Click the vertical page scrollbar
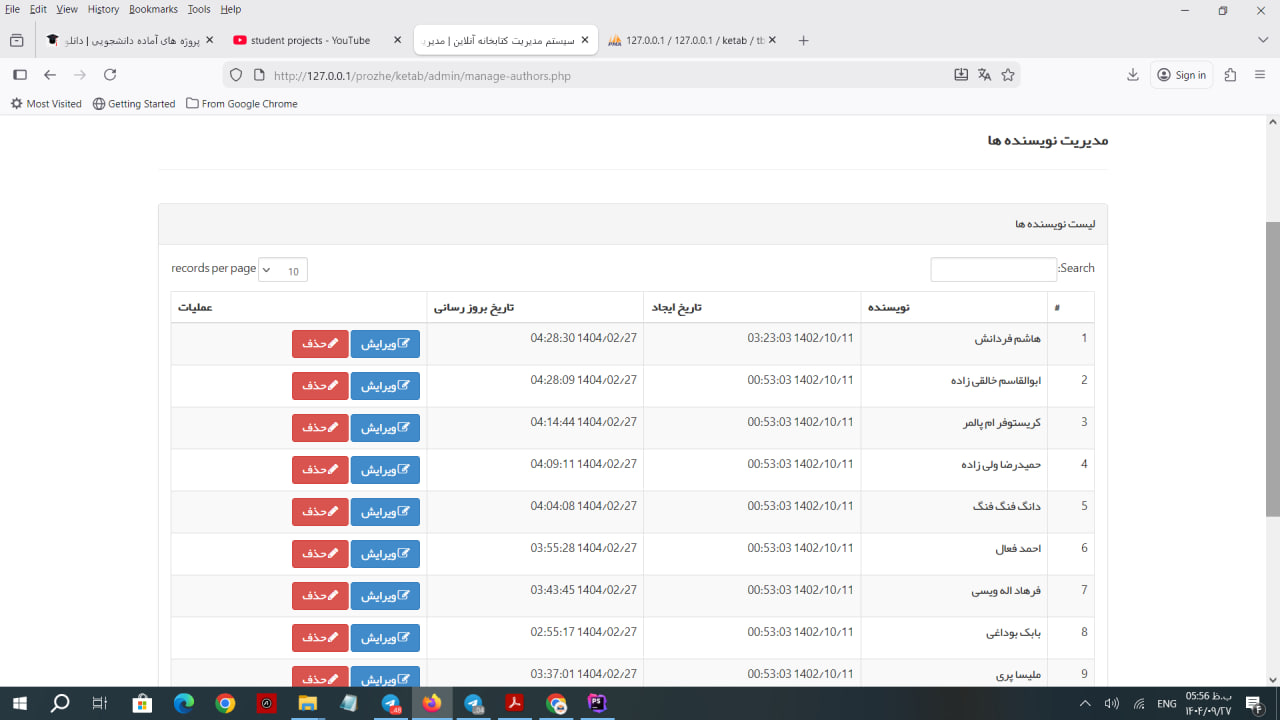The height and width of the screenshot is (720, 1280). [1272, 370]
